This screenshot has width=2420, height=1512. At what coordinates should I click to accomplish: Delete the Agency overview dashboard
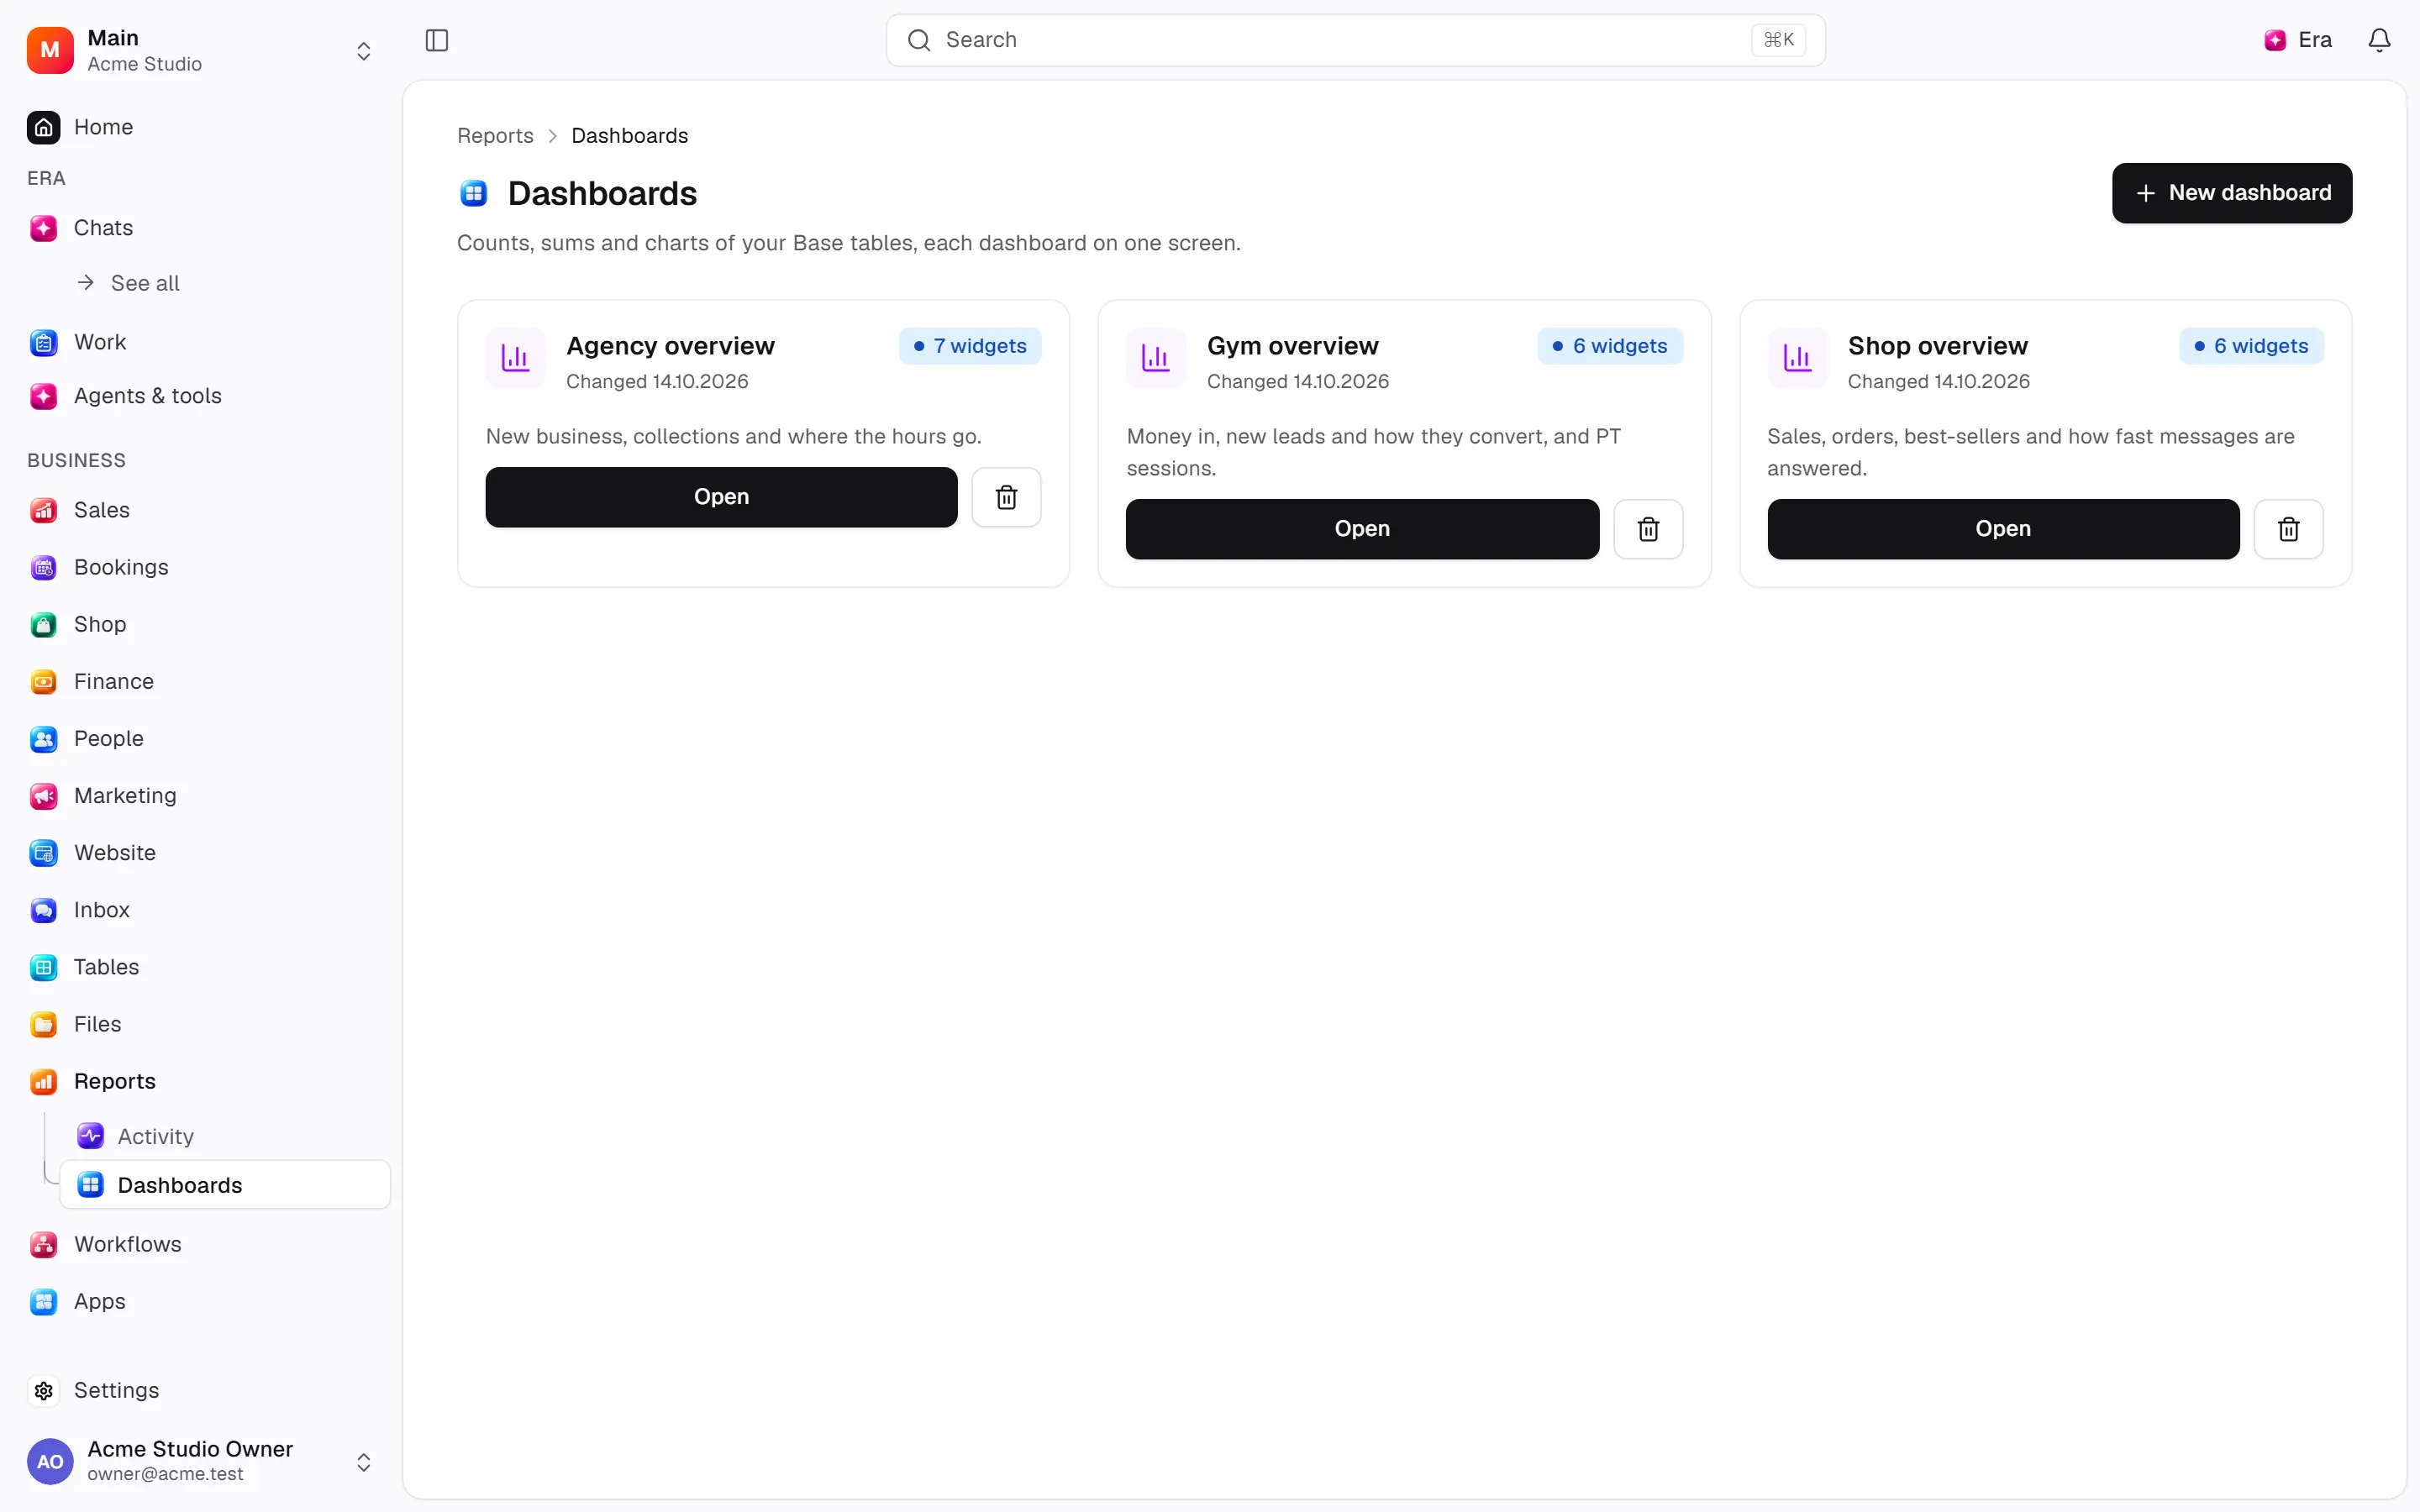coord(1006,497)
